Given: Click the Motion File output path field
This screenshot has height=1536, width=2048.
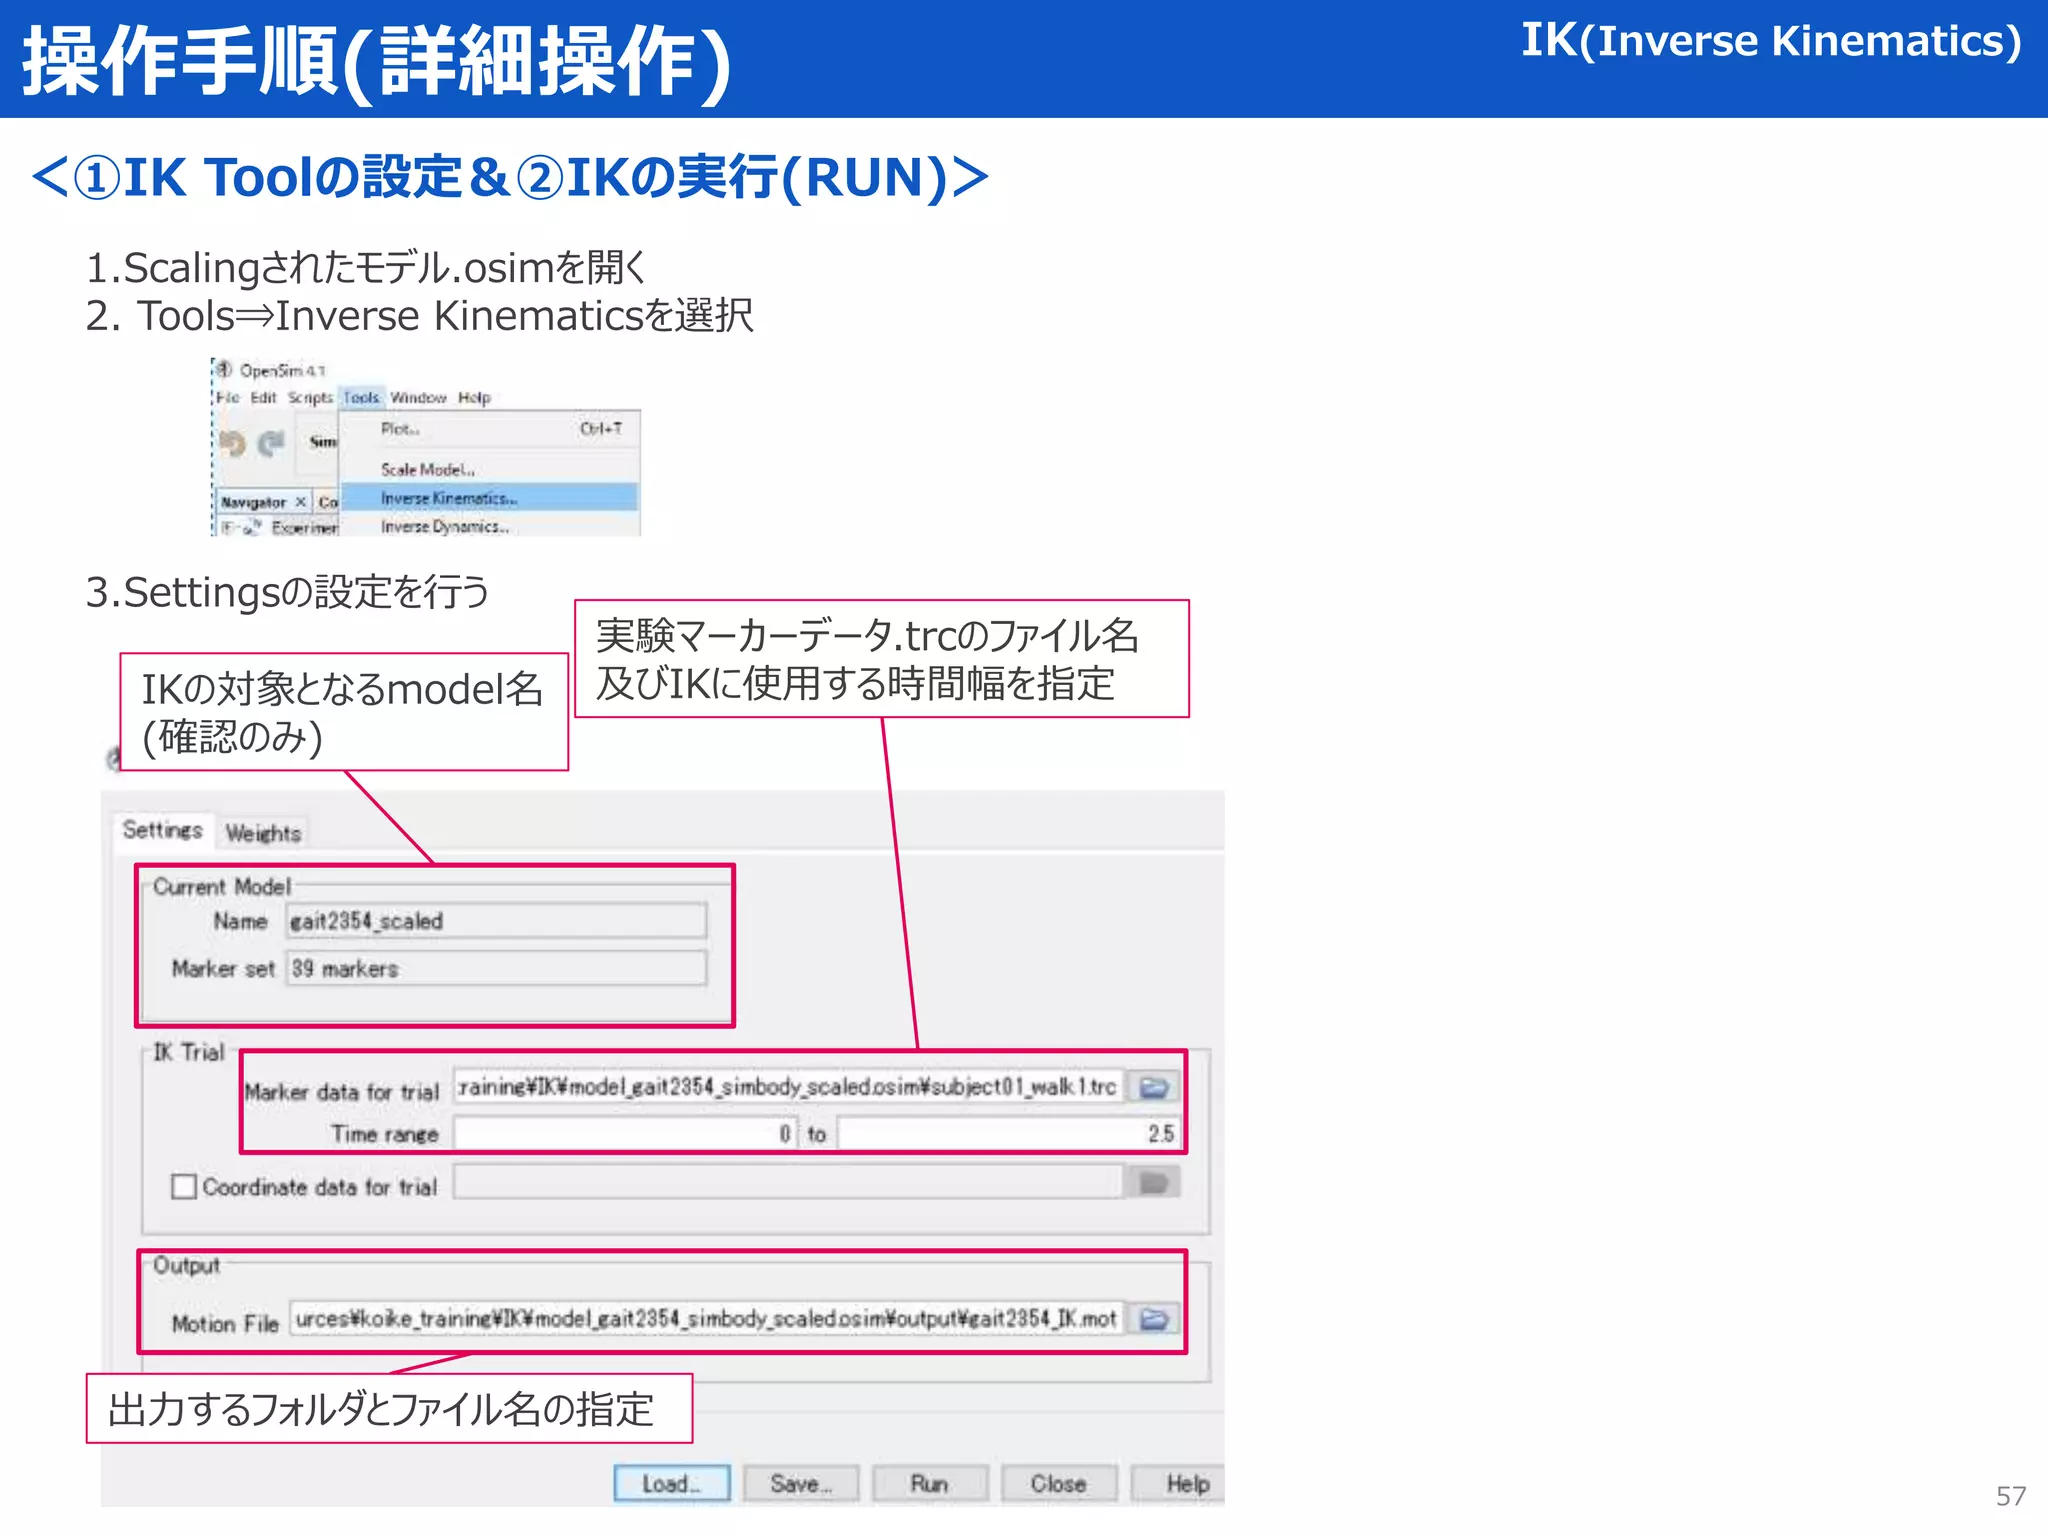Looking at the screenshot, I should [x=707, y=1319].
